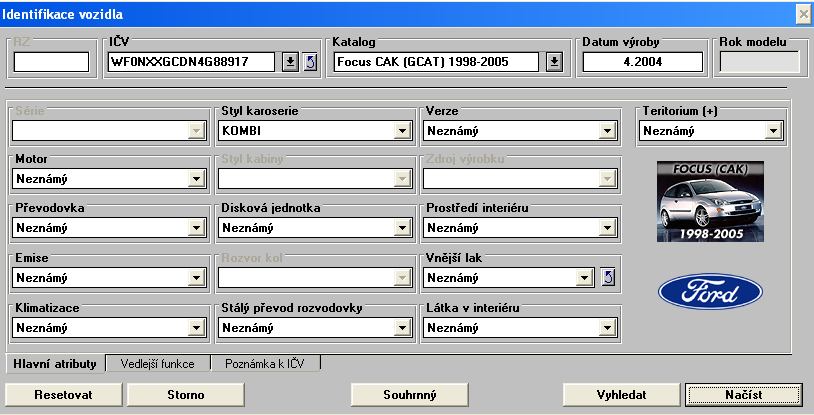Click the download arrow icon beside Katalog field

555,62
